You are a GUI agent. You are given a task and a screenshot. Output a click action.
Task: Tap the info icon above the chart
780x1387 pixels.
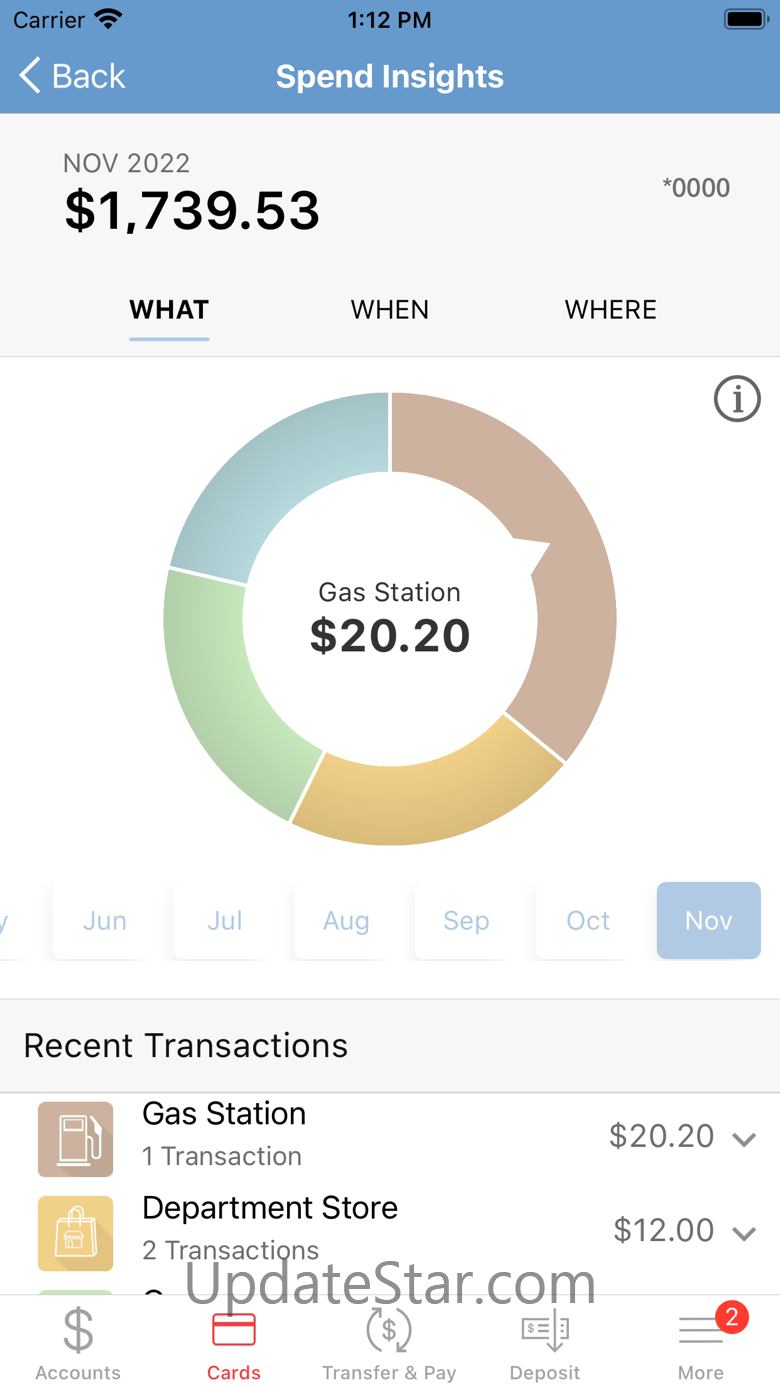tap(737, 400)
